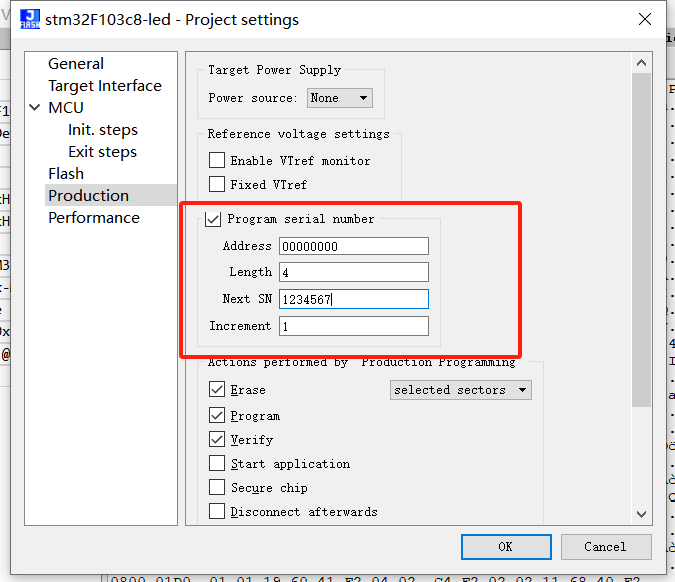Toggle the Fixed VTref checkbox

coord(217,184)
